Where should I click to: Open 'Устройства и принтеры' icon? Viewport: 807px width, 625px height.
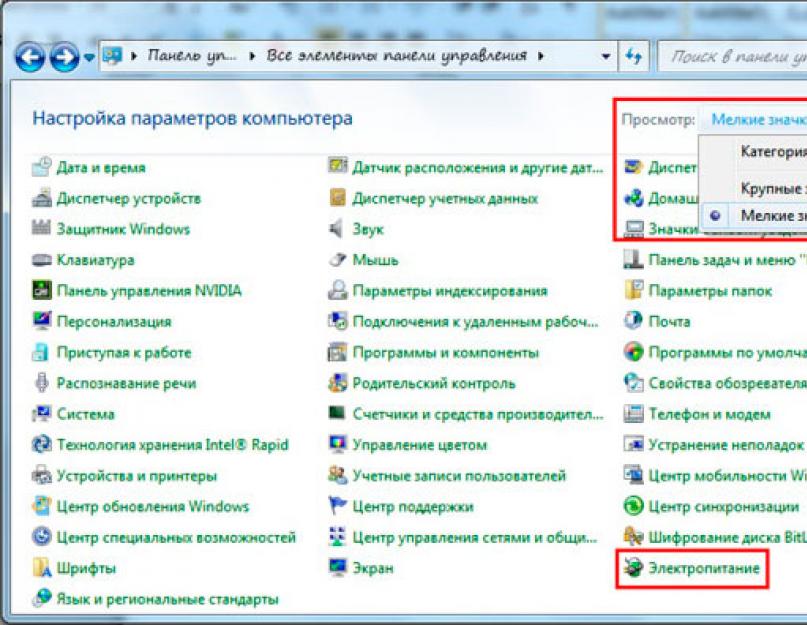tap(42, 475)
